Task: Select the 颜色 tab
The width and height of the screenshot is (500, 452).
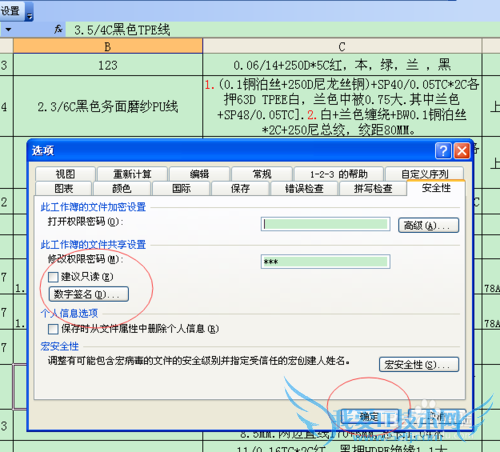Action: [122, 188]
